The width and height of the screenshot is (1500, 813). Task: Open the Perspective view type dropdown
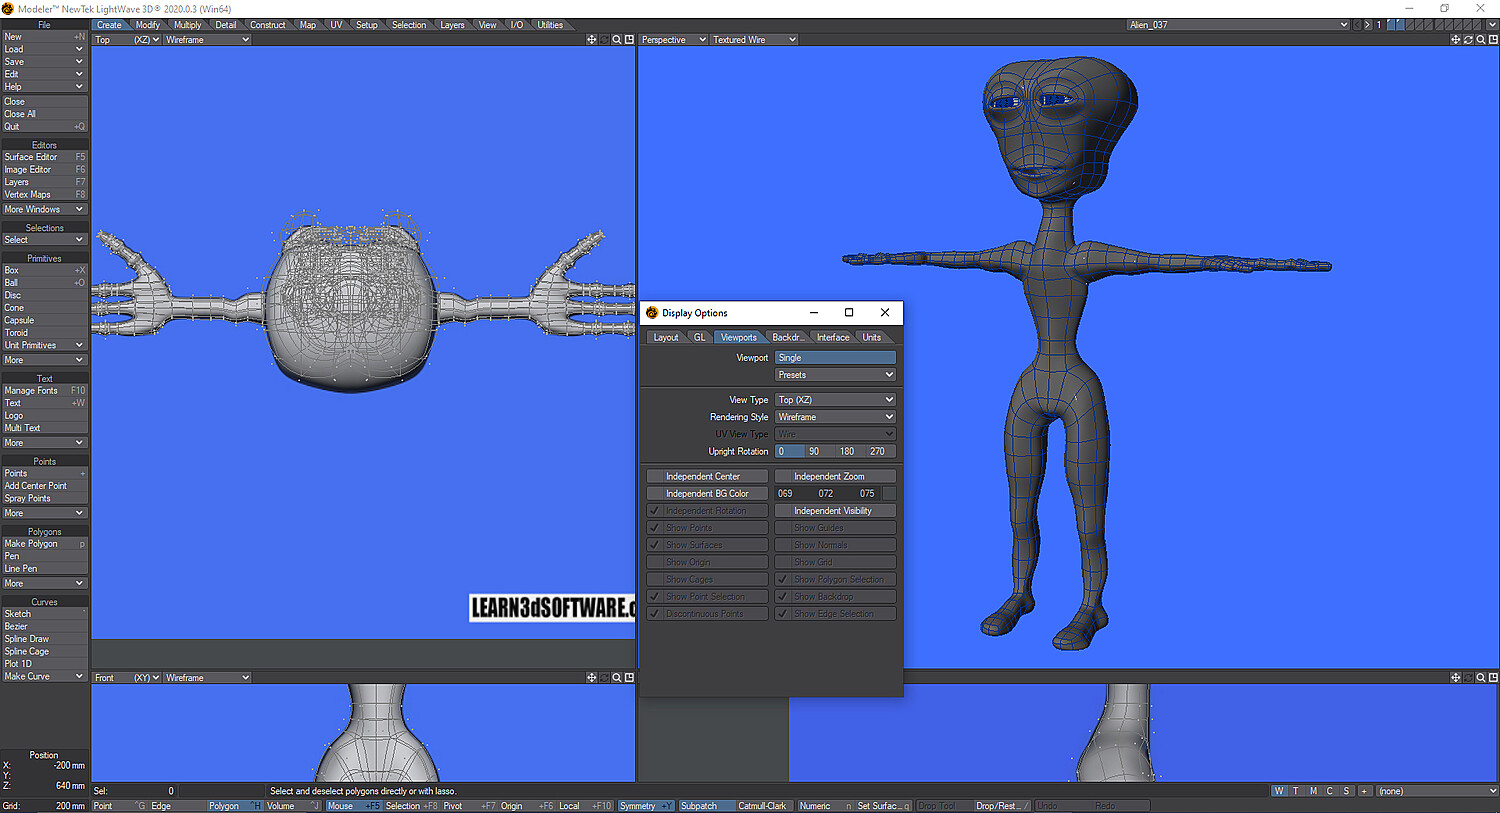(x=672, y=39)
